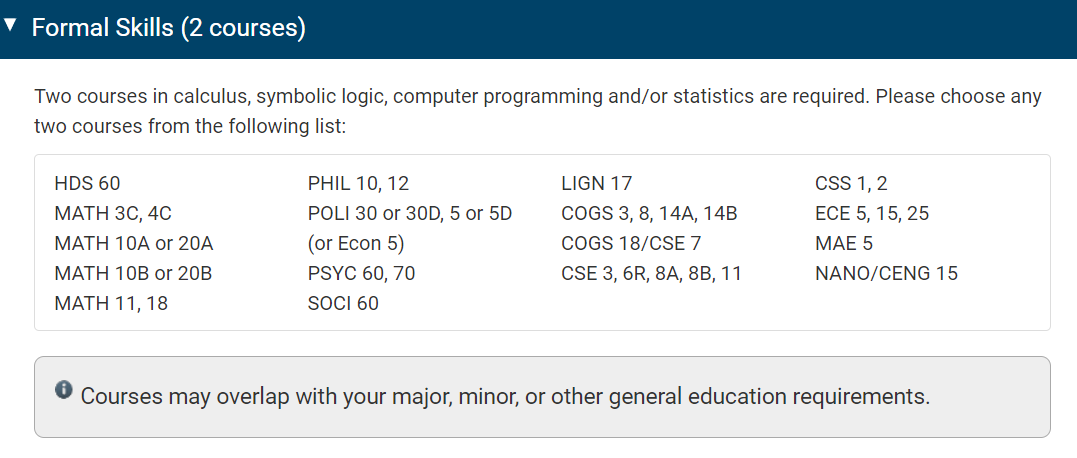Click CSE 3, 6R, 8A, 8B, 11
The image size is (1077, 458).
[x=651, y=274]
